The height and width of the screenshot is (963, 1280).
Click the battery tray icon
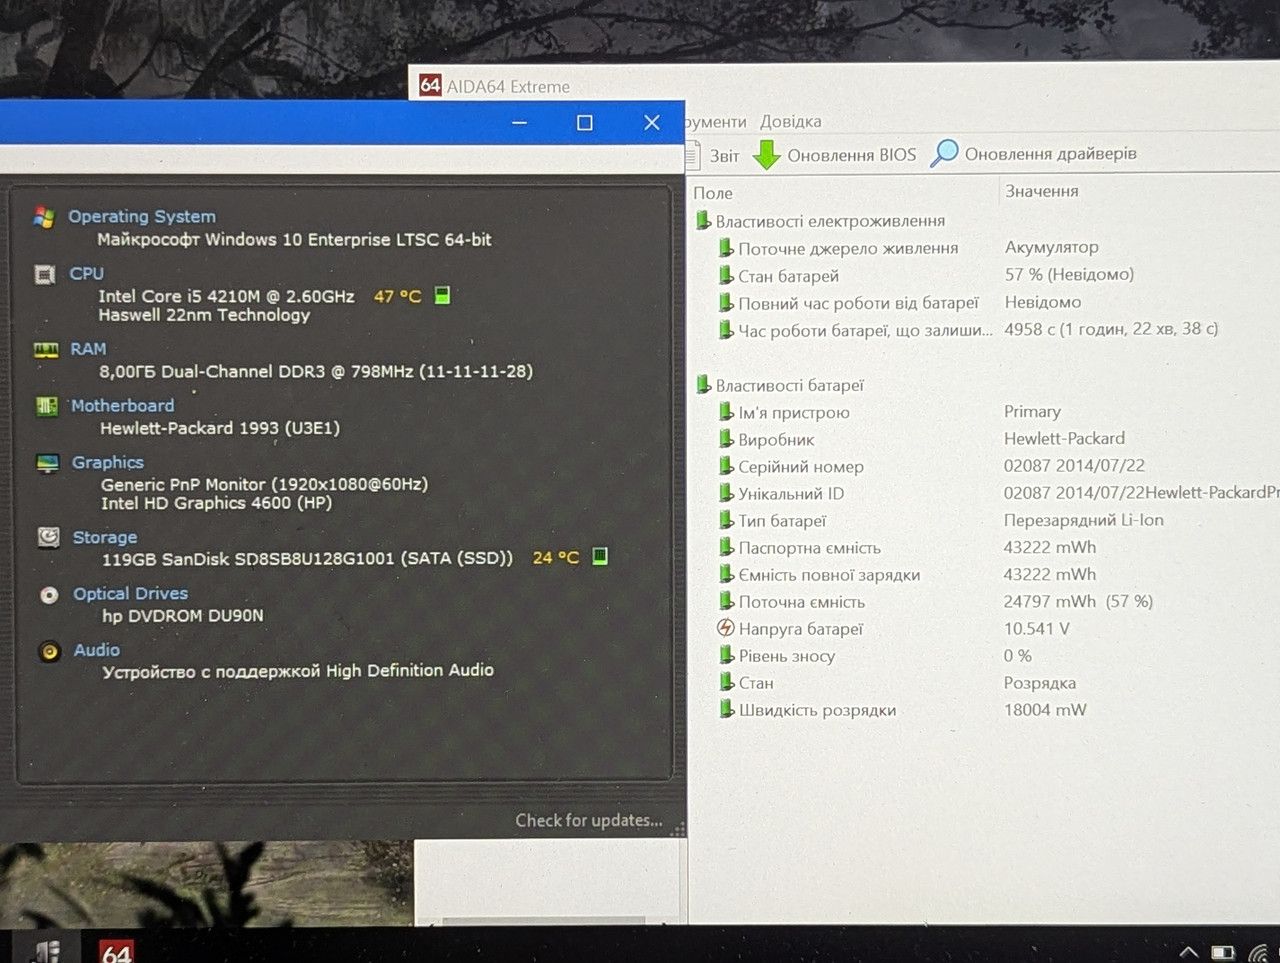click(1223, 952)
